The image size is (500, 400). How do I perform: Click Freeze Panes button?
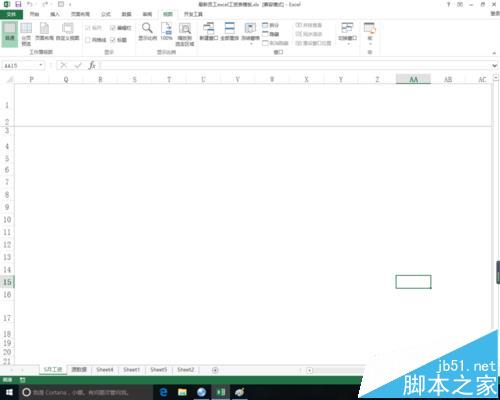tap(250, 33)
